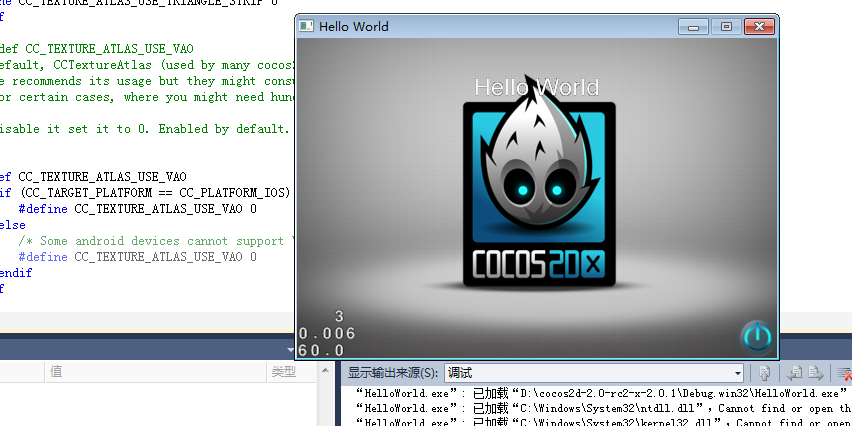
Task: Clear all output using the red X icon
Action: coord(844,373)
